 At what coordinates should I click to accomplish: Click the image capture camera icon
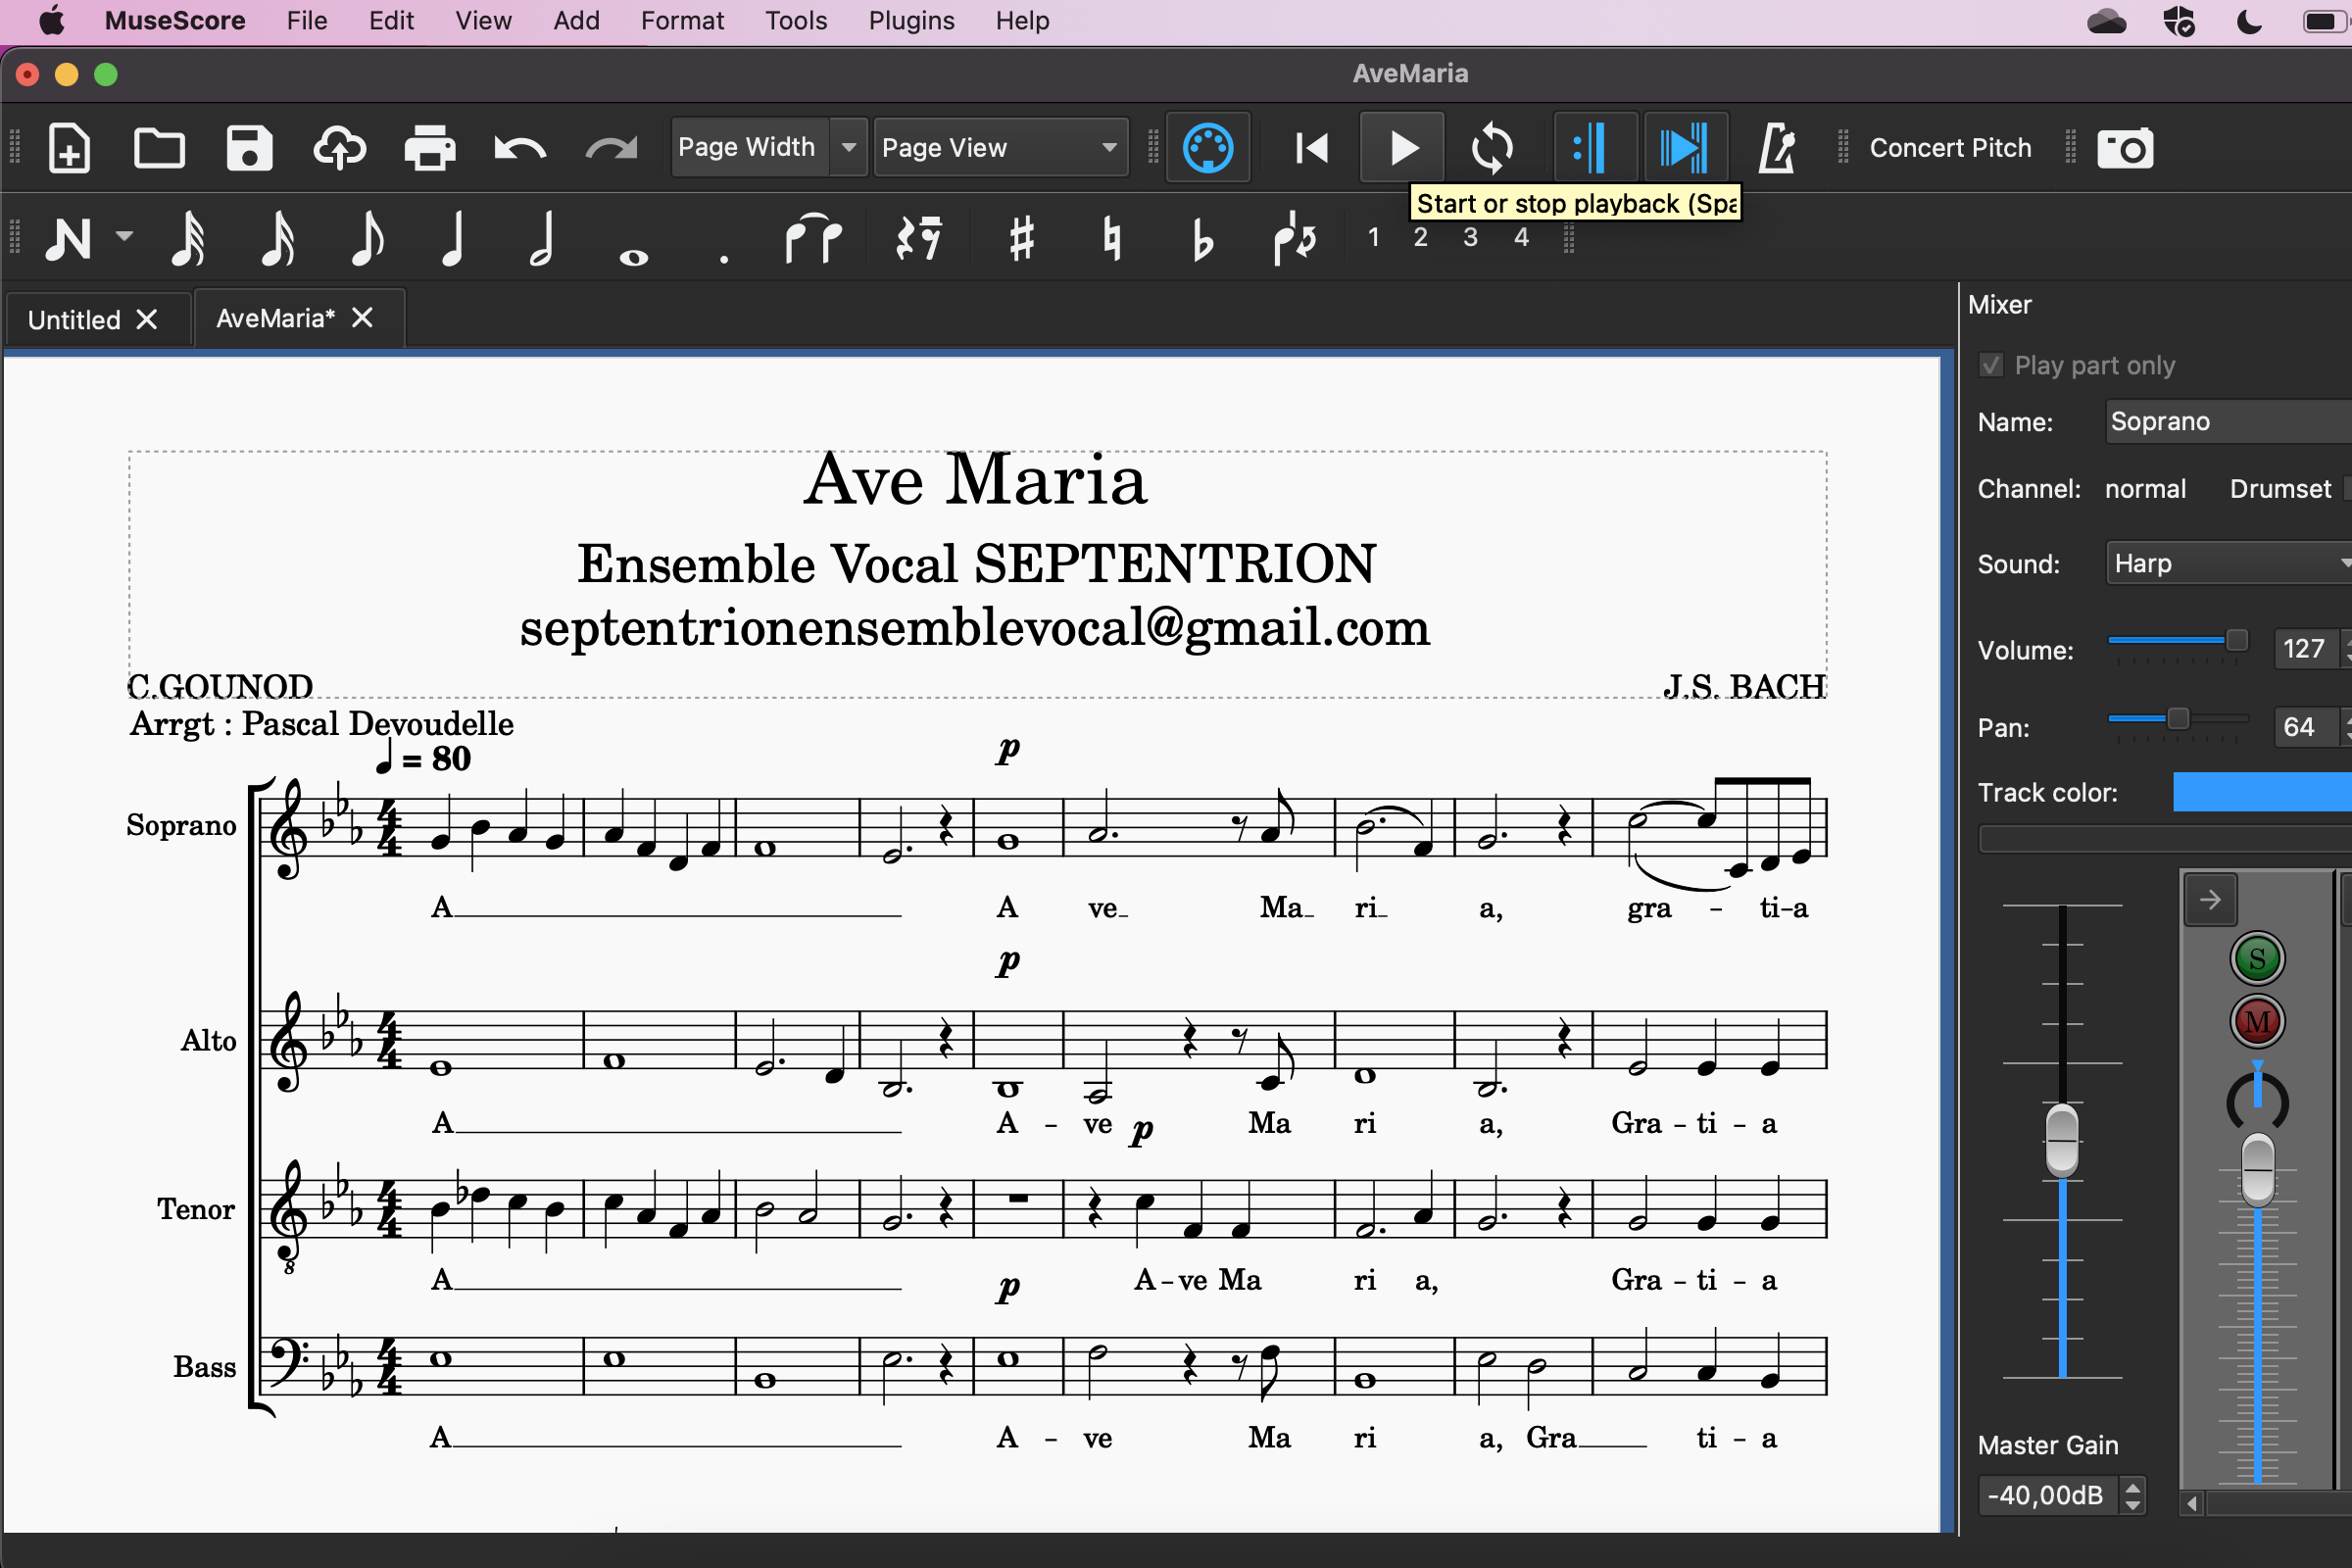(2124, 148)
